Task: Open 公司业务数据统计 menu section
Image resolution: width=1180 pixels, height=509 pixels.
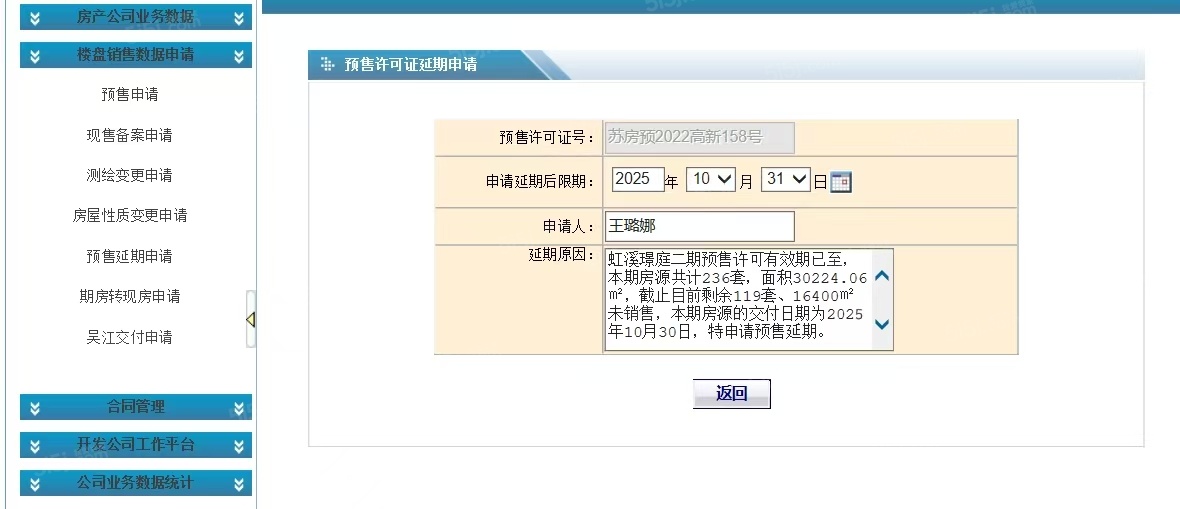Action: (x=135, y=483)
